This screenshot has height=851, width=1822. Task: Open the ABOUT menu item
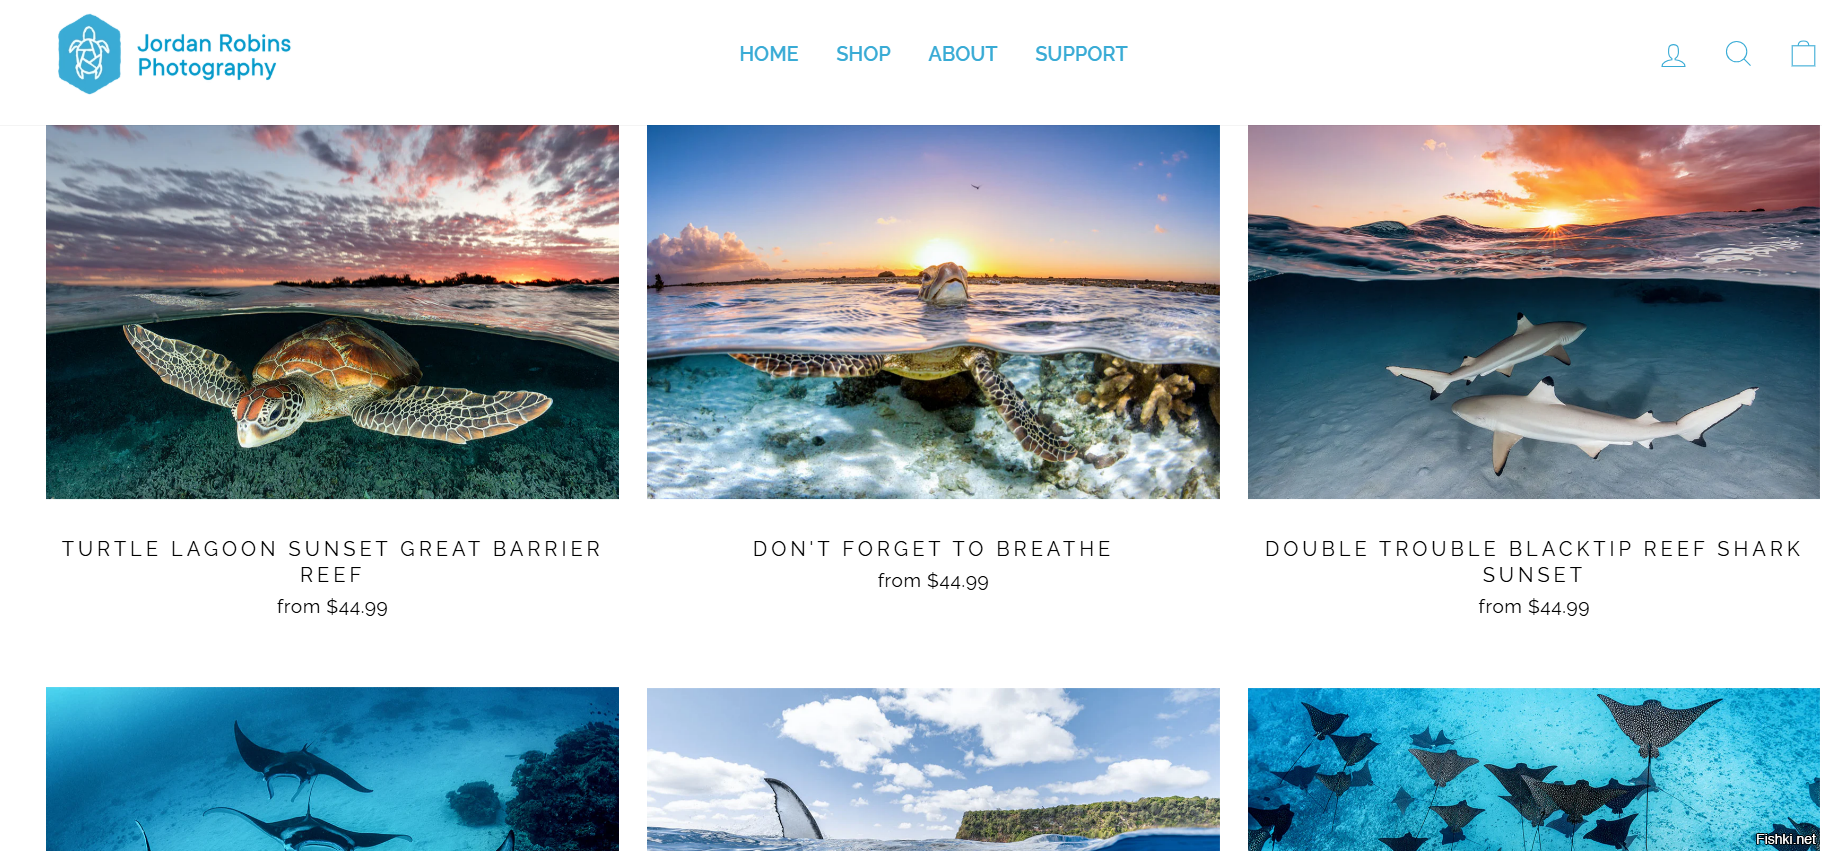tap(962, 54)
